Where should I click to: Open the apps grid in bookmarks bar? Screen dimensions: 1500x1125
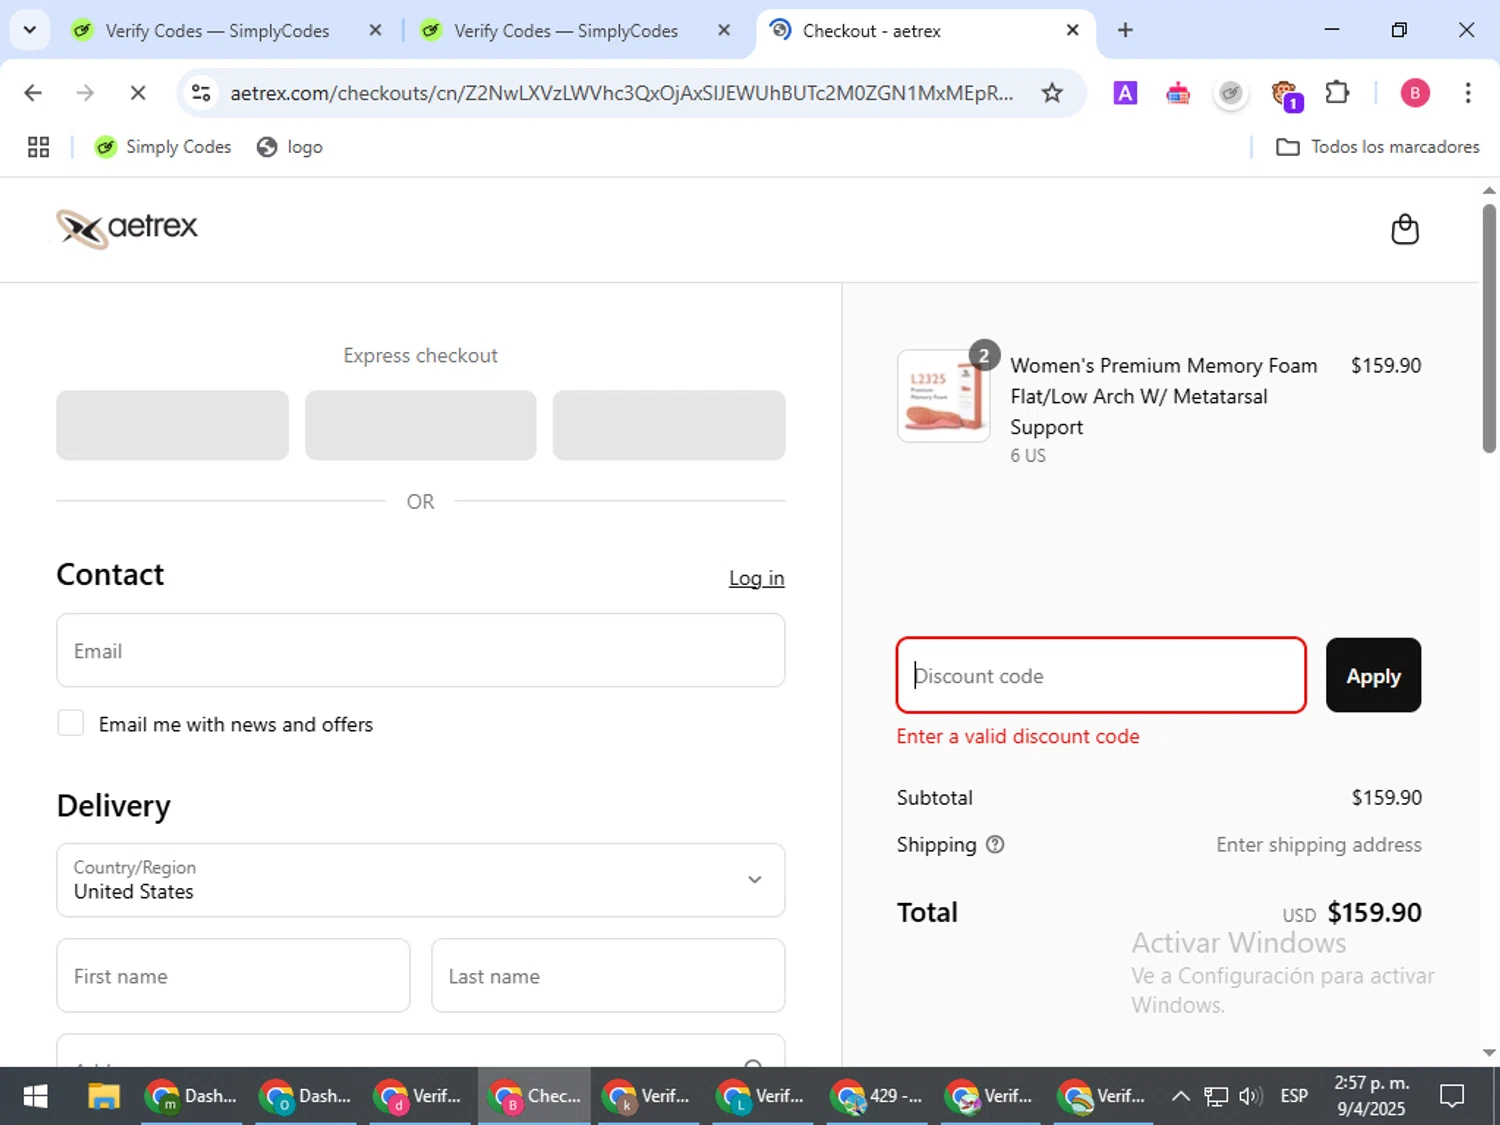(x=38, y=147)
